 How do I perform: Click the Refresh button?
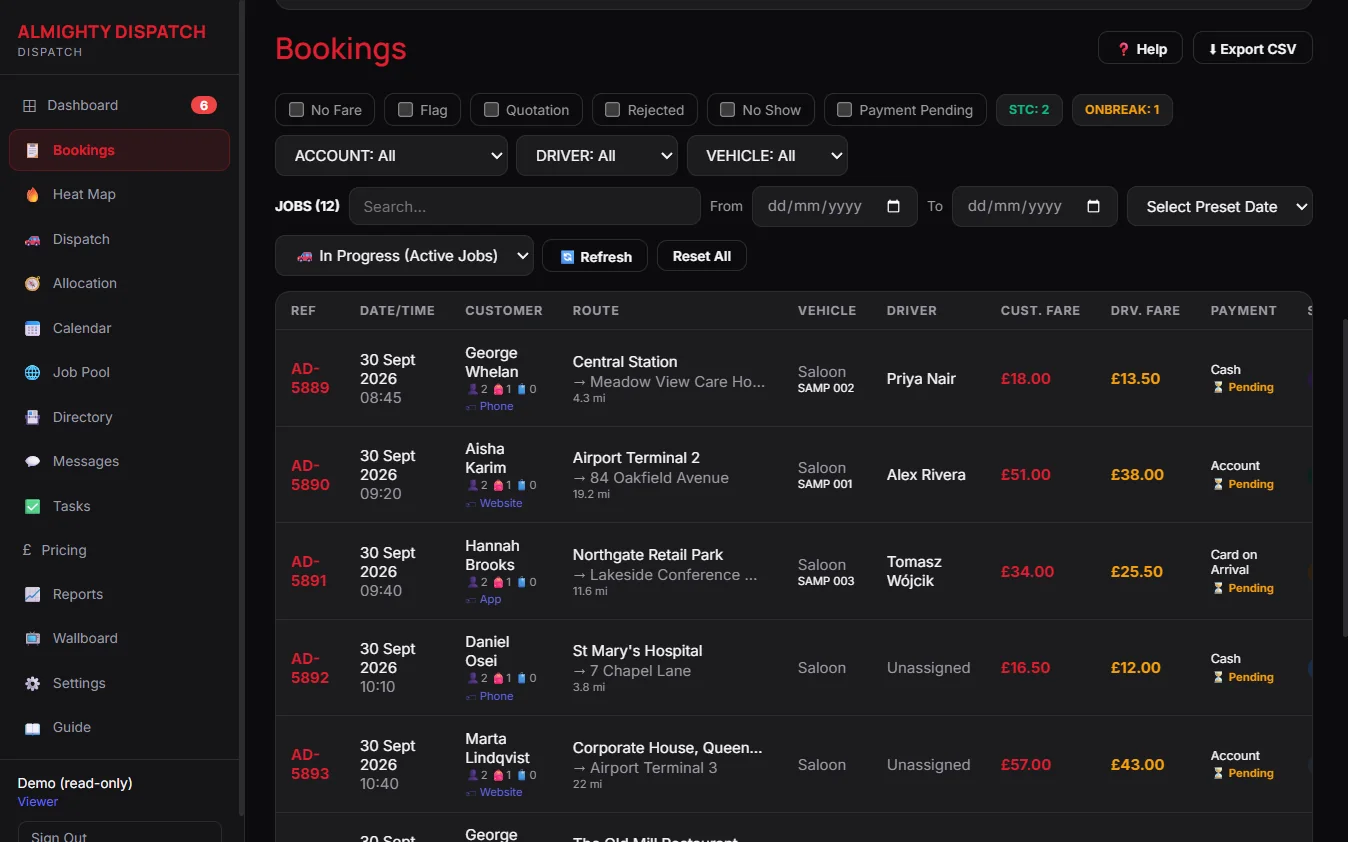click(x=595, y=256)
